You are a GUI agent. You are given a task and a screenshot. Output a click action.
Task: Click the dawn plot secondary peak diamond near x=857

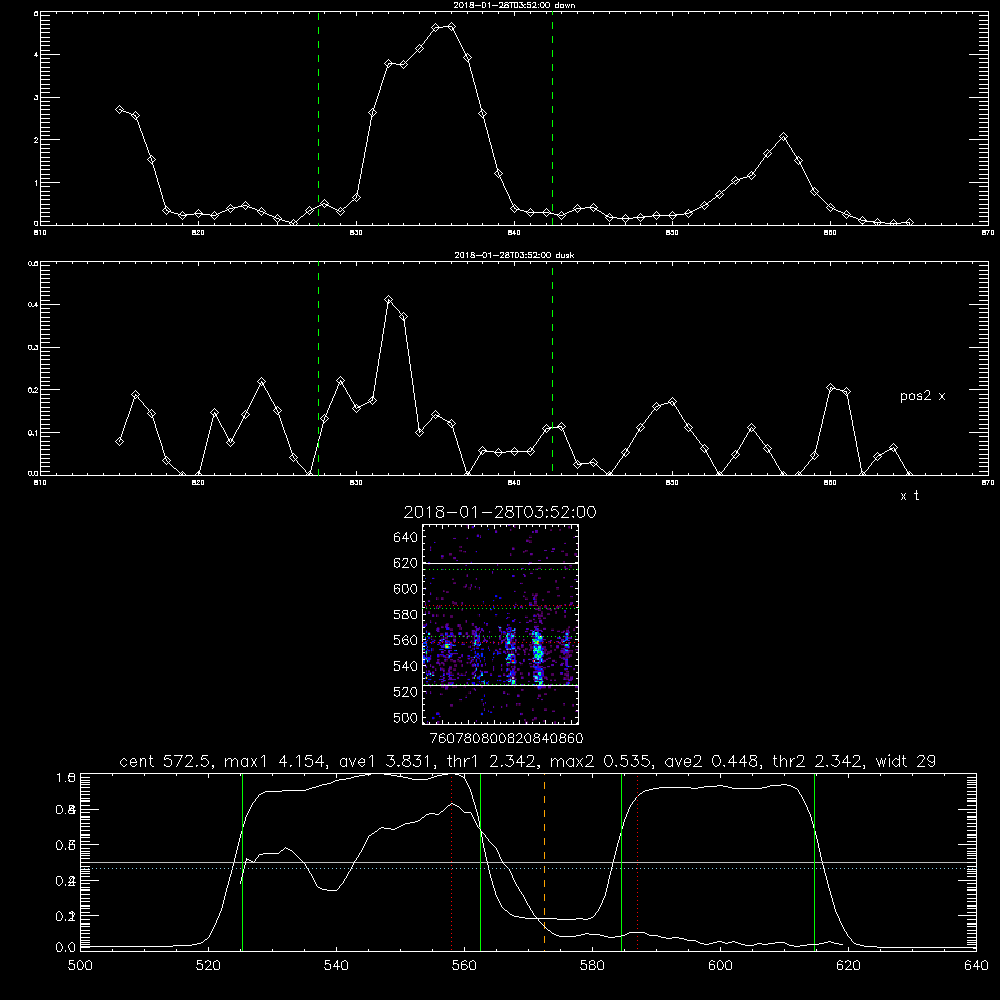click(784, 137)
